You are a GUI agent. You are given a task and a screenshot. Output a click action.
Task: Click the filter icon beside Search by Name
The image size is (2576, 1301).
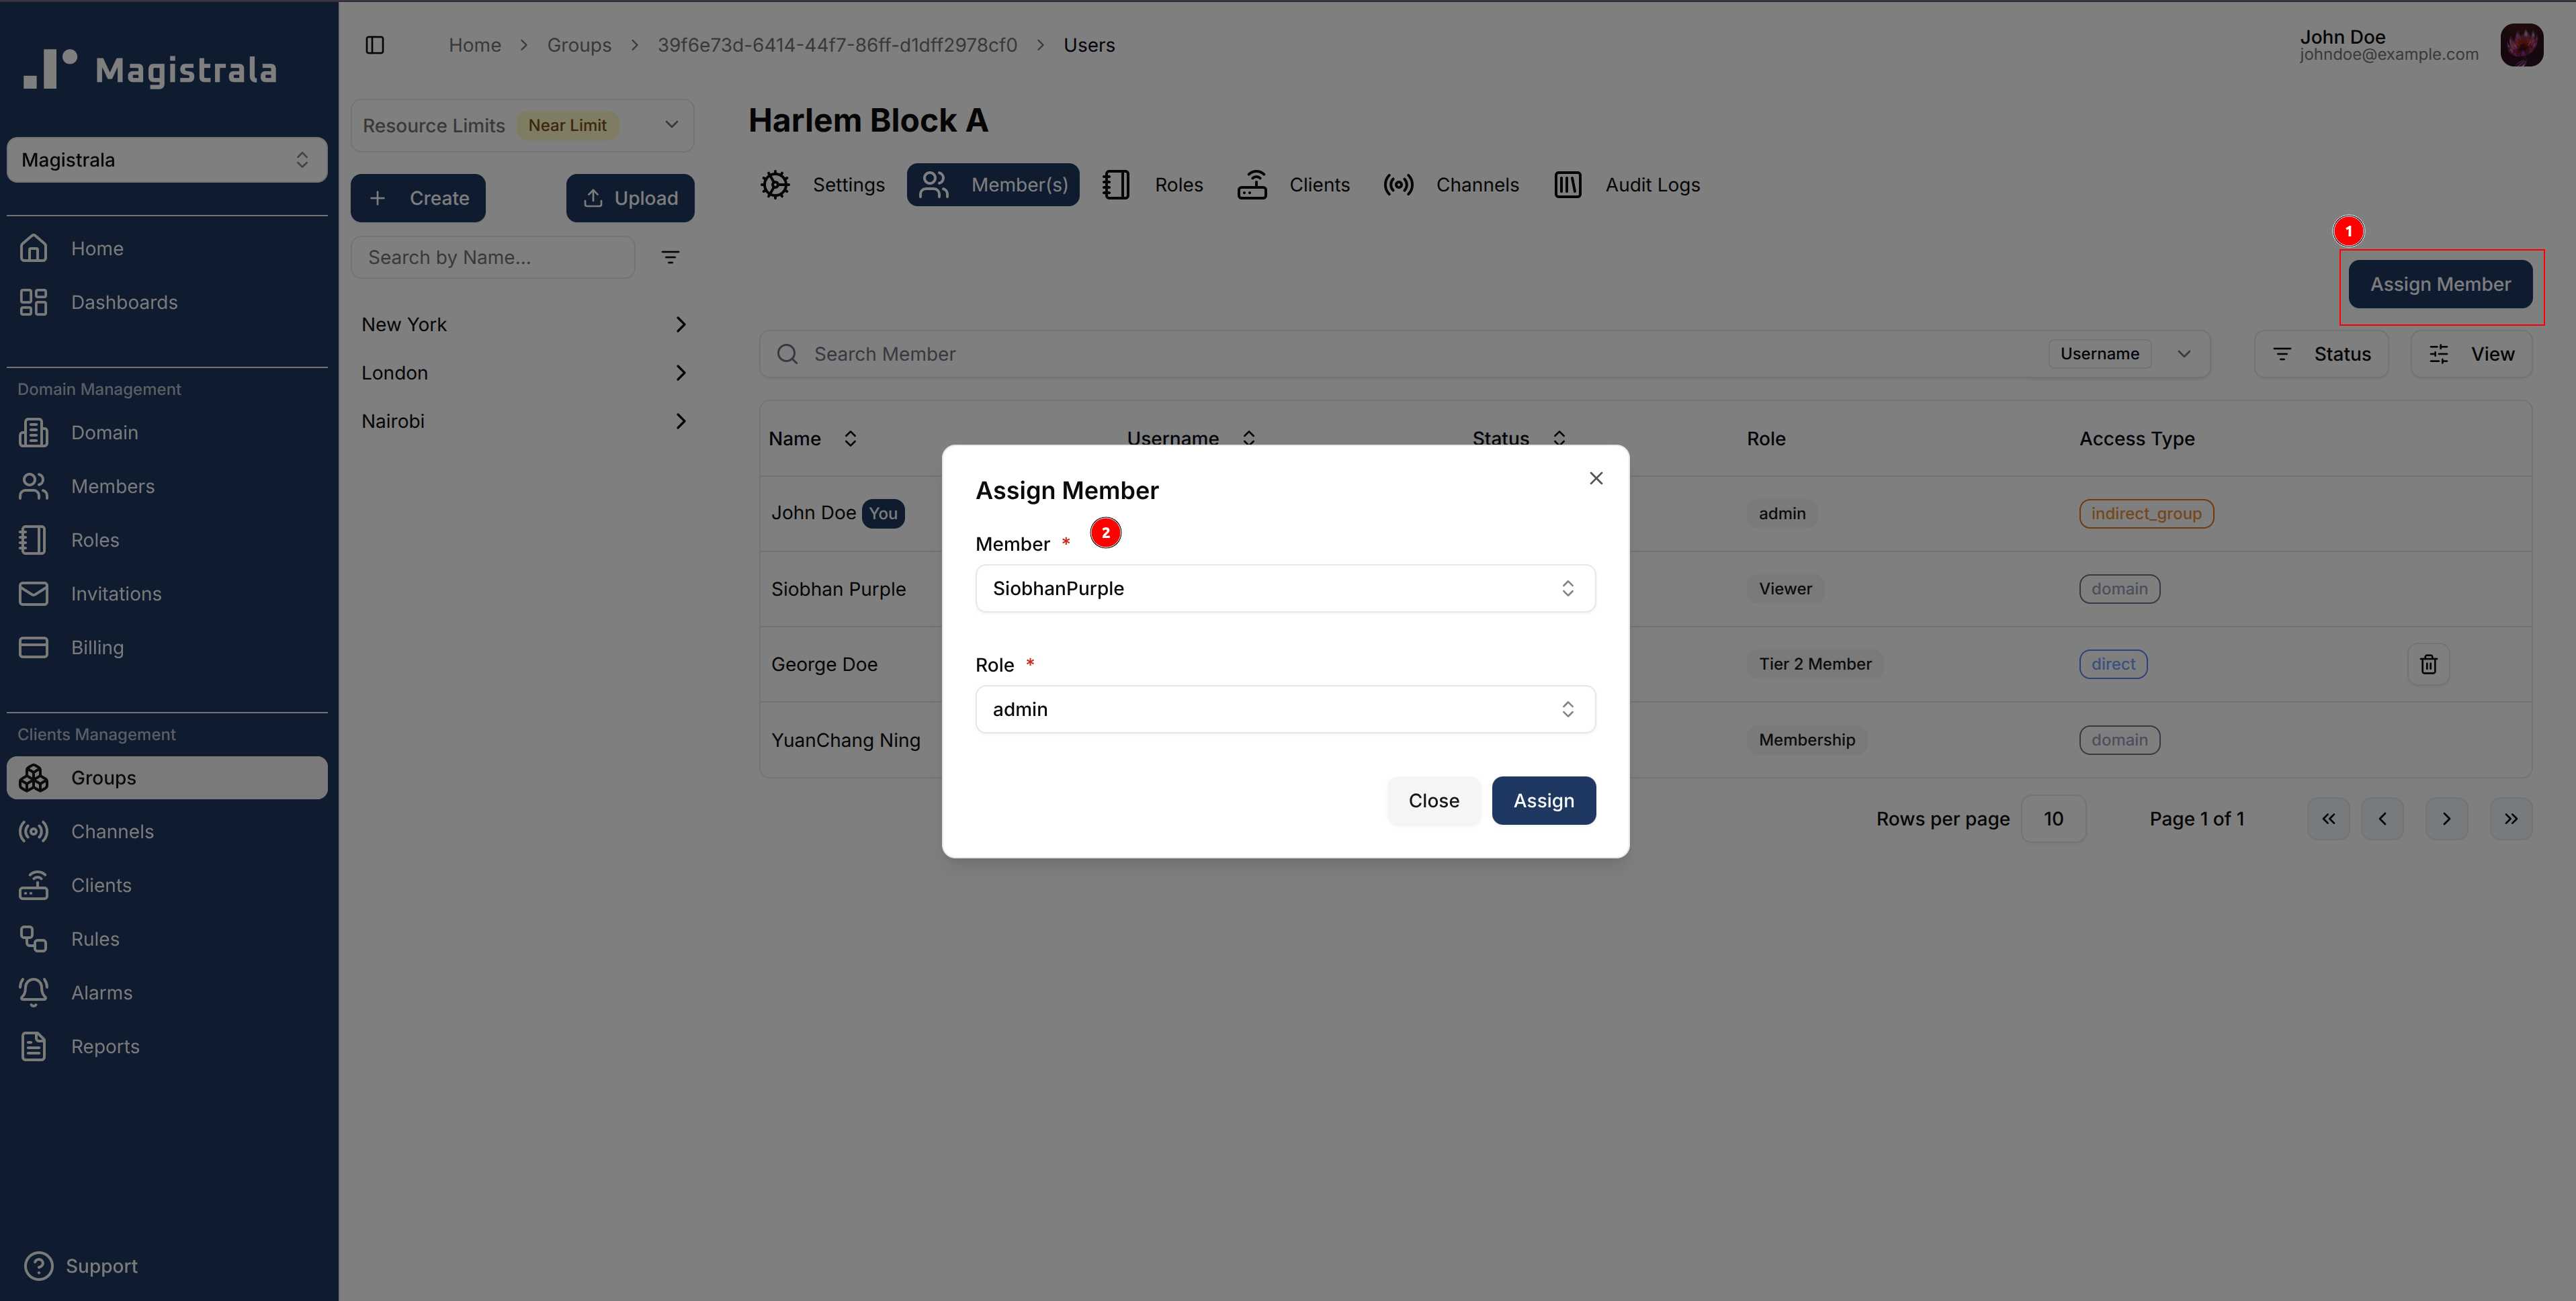(x=670, y=257)
